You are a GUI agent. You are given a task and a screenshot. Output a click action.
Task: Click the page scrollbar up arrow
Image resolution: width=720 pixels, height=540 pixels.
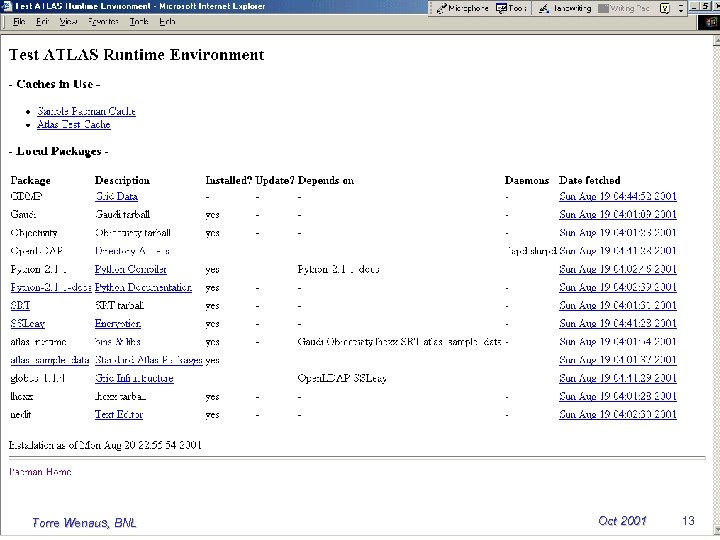coord(716,40)
